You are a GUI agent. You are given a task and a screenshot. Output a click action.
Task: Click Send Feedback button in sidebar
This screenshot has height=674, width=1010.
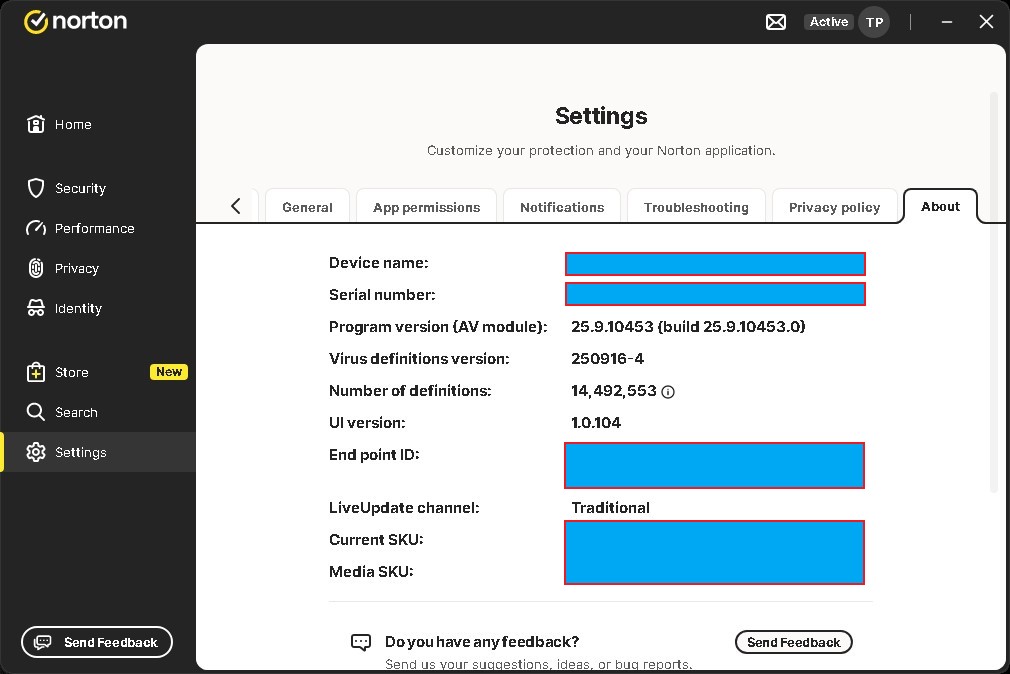97,642
